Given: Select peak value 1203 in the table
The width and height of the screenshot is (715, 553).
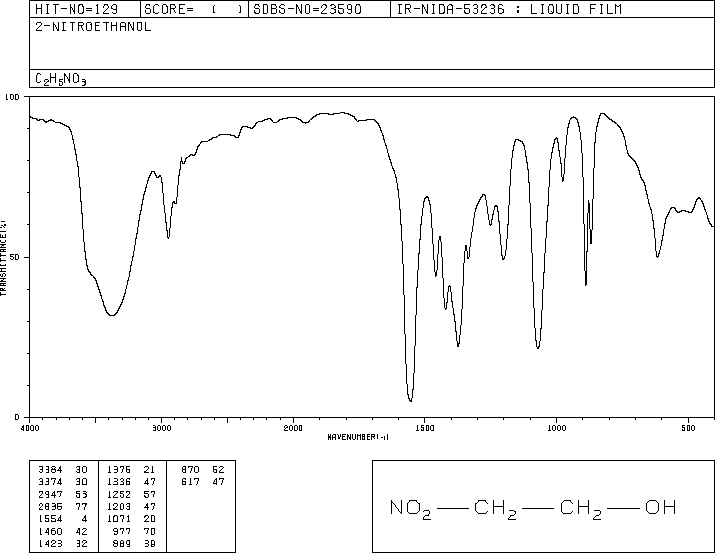Looking at the screenshot, I should coord(119,506).
